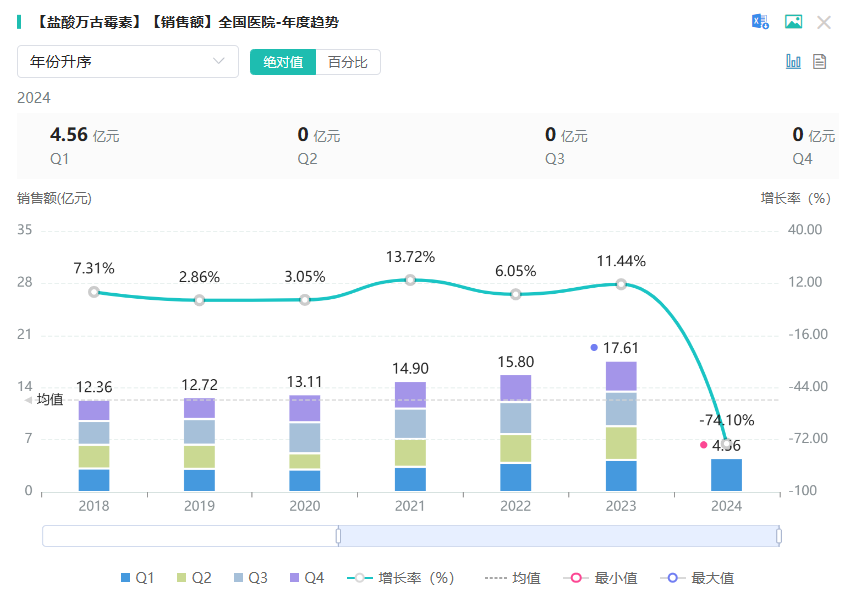Click the Q4 0 亿元 value
The width and height of the screenshot is (852, 601).
pos(813,134)
